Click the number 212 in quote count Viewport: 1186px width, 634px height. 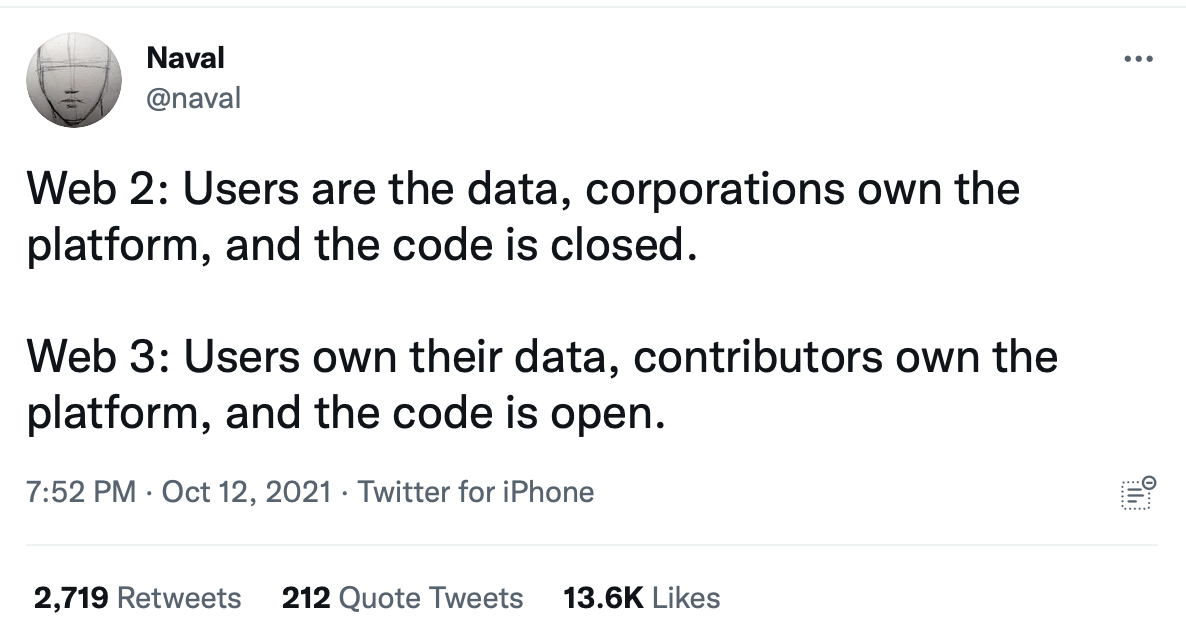[x=306, y=598]
